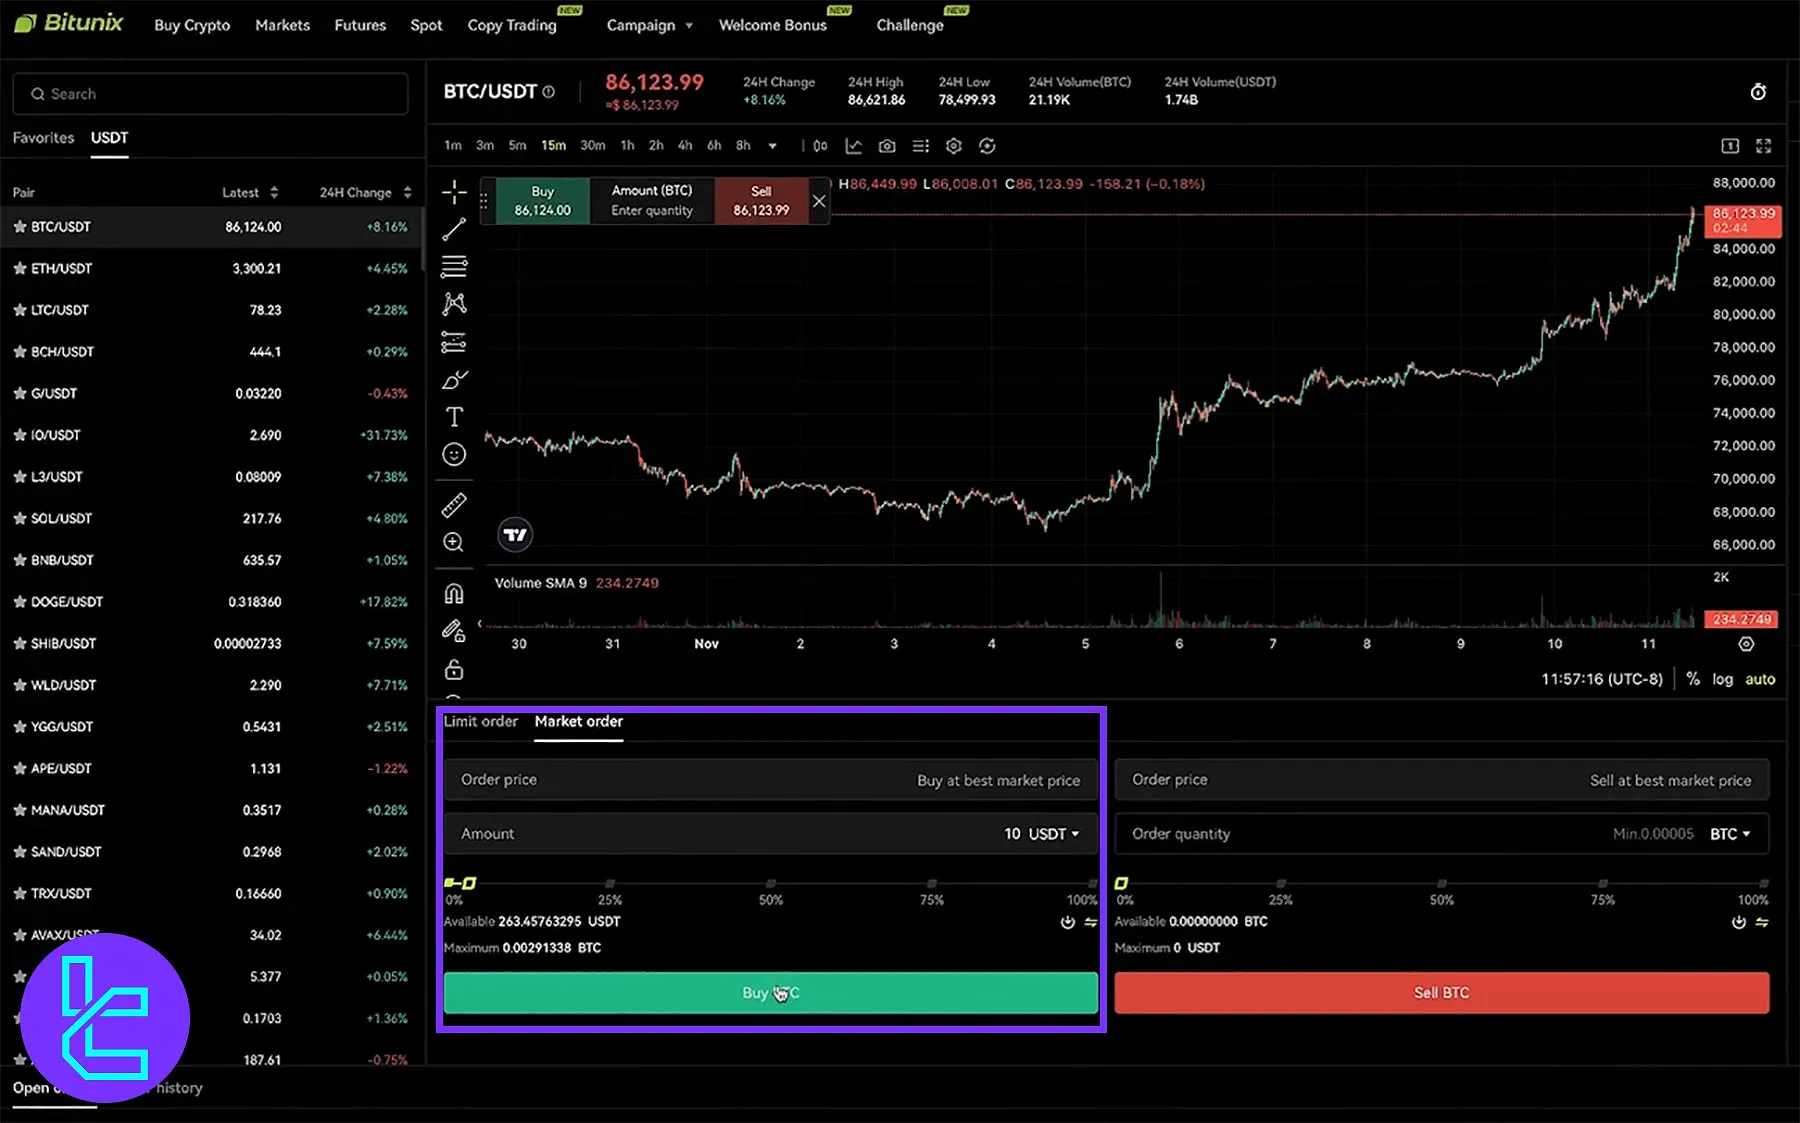Click the red Sell BTC button
Image resolution: width=1800 pixels, height=1123 pixels.
(x=1441, y=993)
